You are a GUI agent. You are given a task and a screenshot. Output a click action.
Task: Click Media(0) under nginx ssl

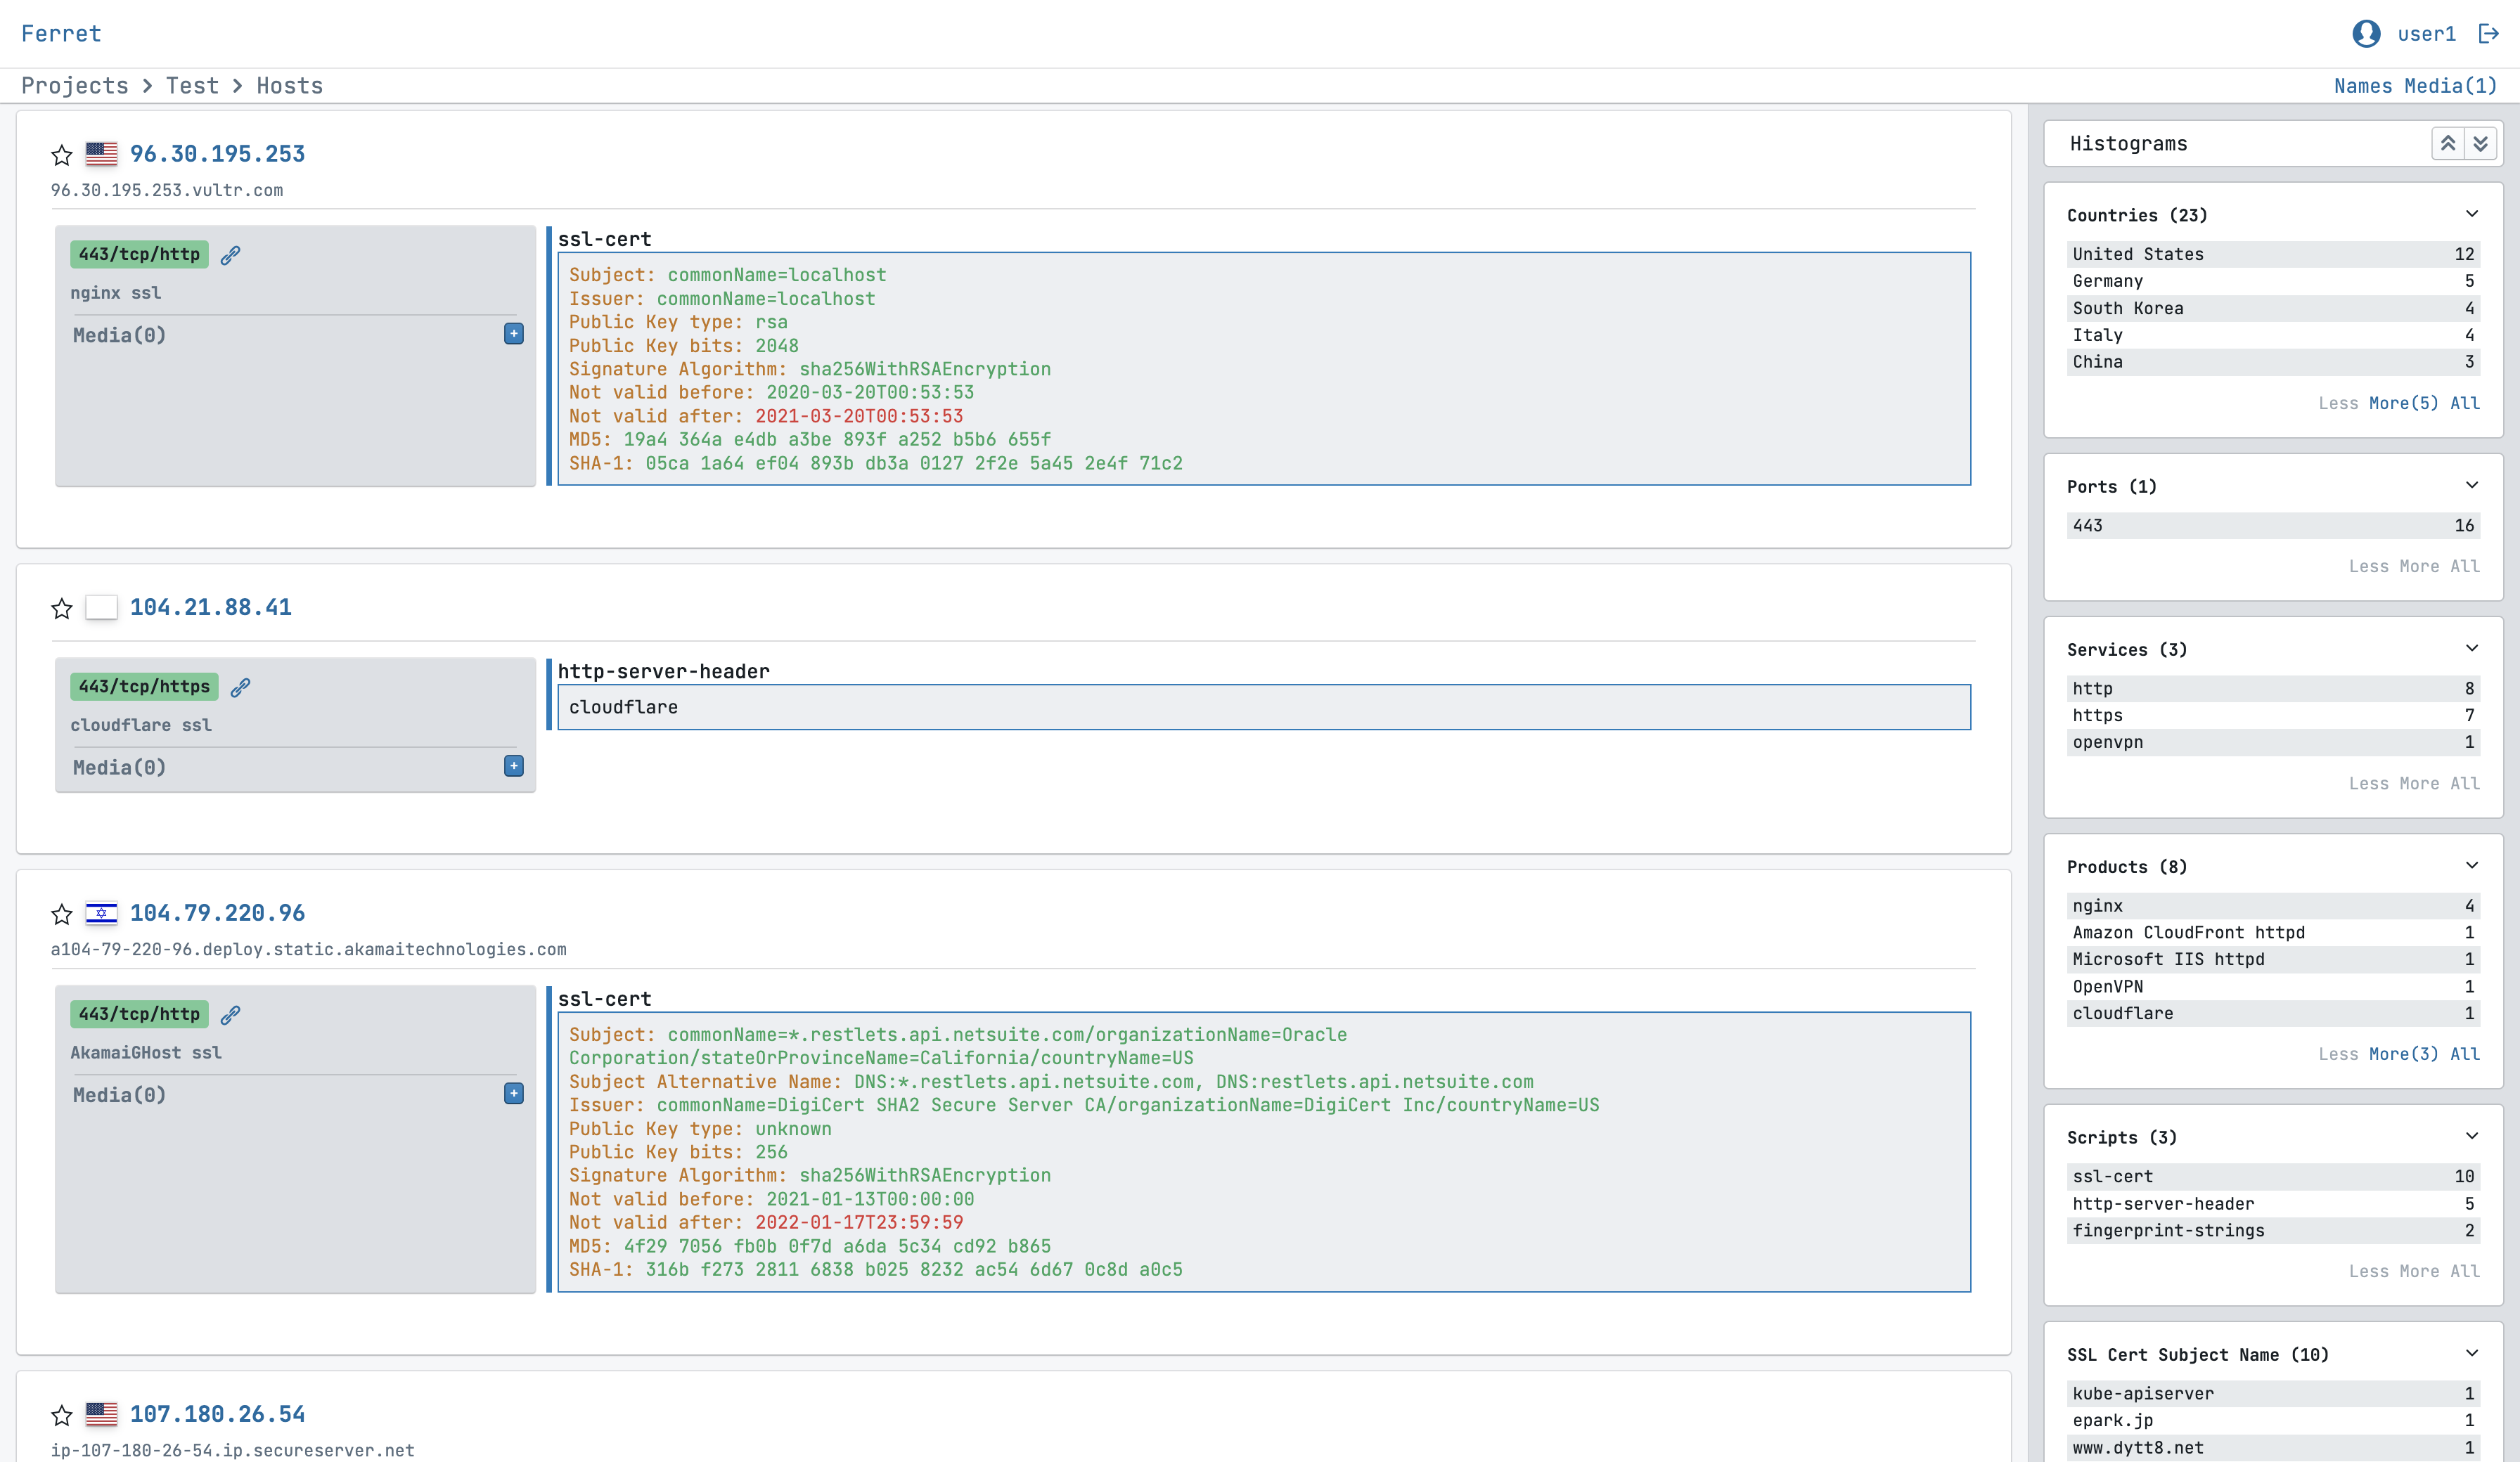pyautogui.click(x=119, y=335)
